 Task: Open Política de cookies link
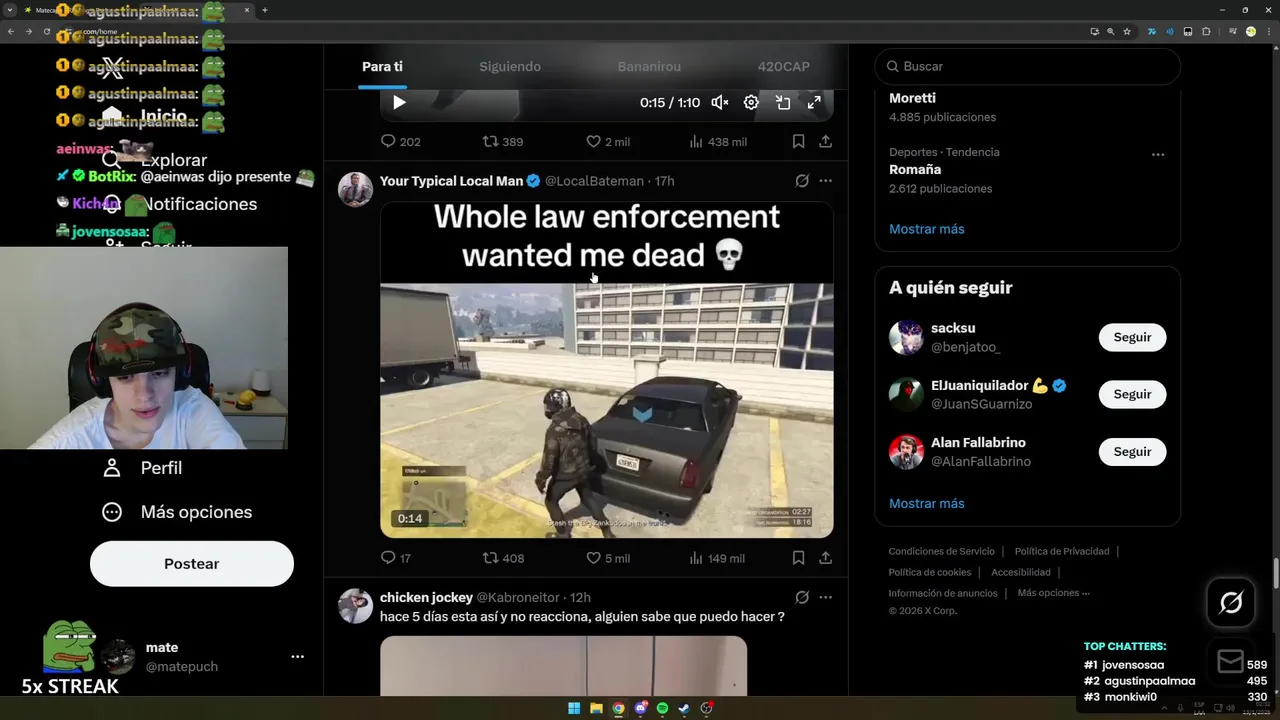(930, 572)
